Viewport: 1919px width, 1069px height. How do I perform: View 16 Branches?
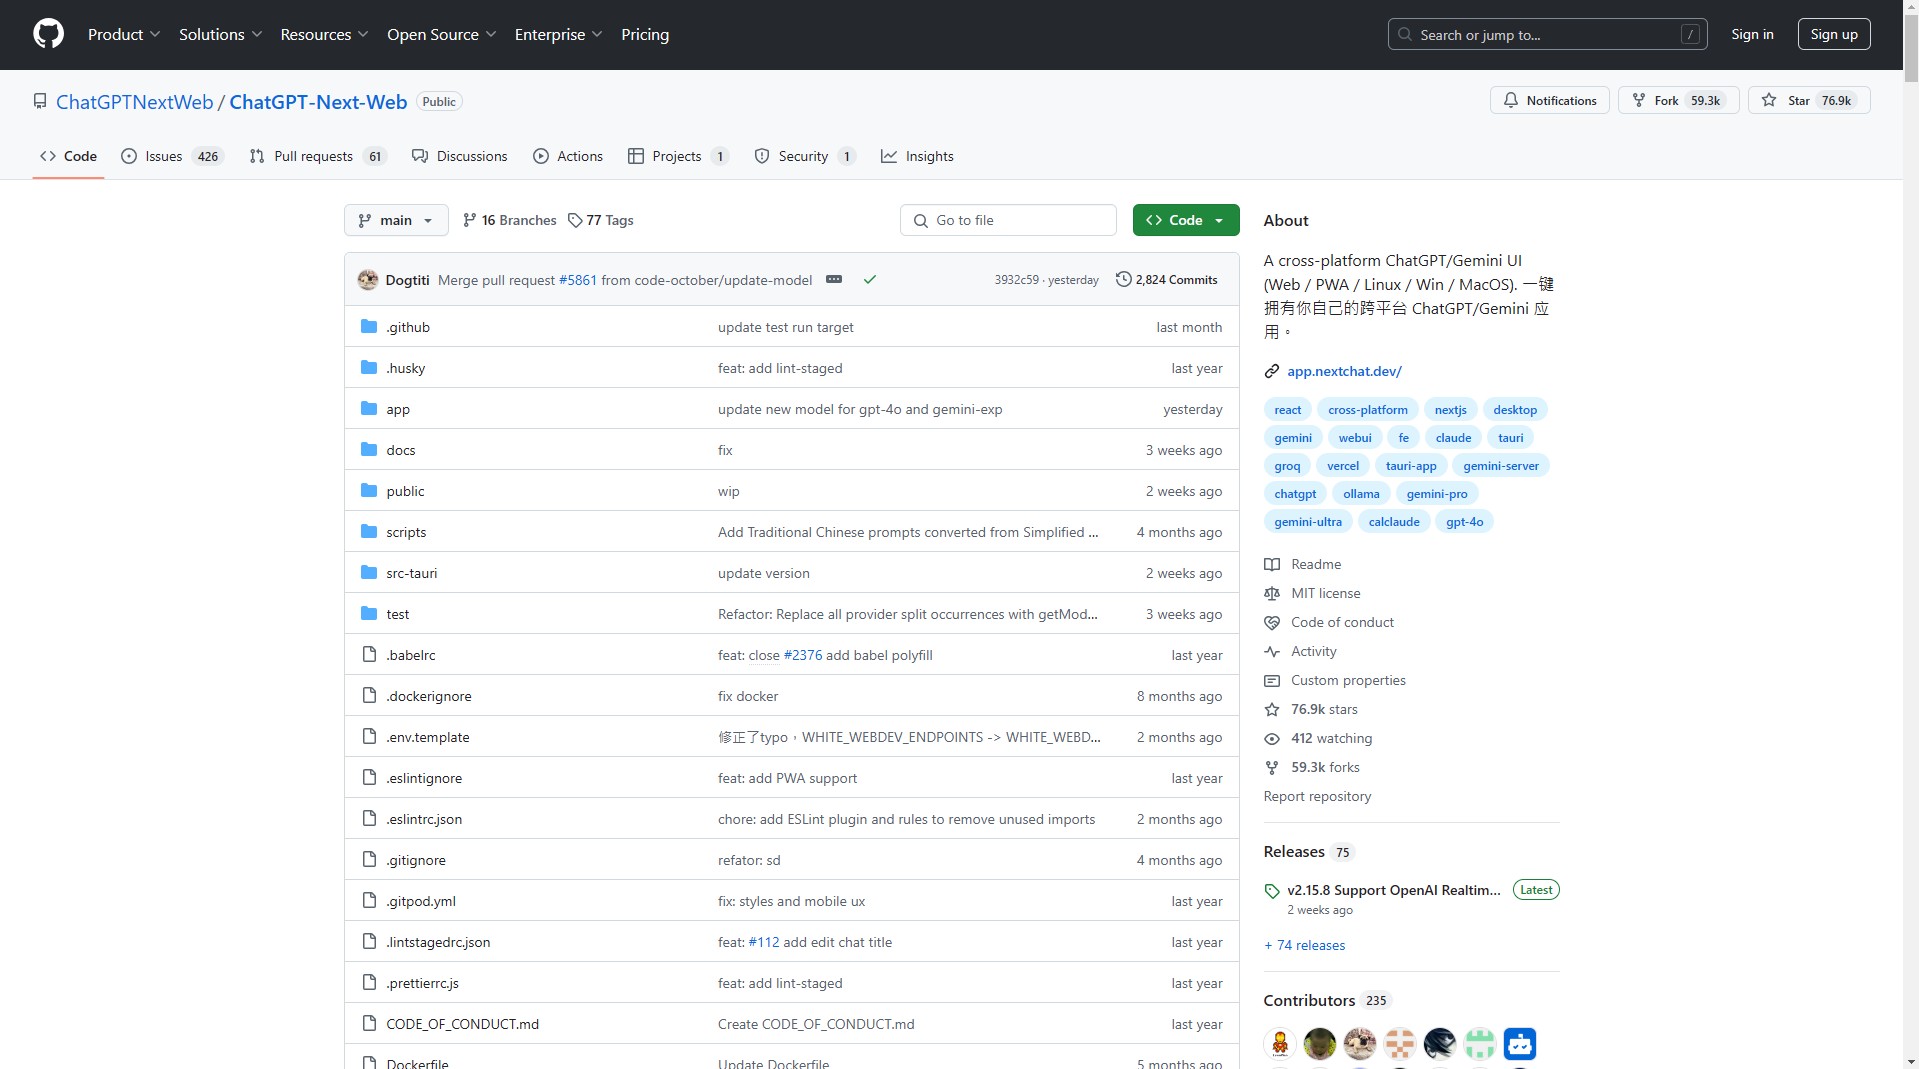[x=509, y=220]
